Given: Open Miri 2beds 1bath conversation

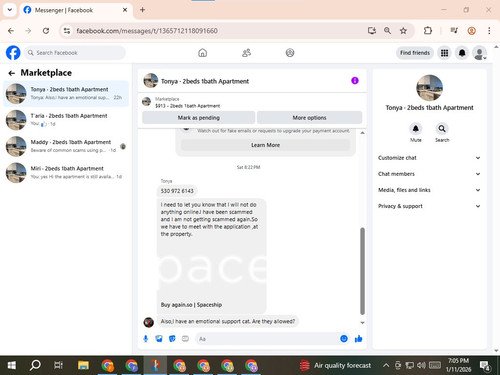Looking at the screenshot, I should [66, 172].
